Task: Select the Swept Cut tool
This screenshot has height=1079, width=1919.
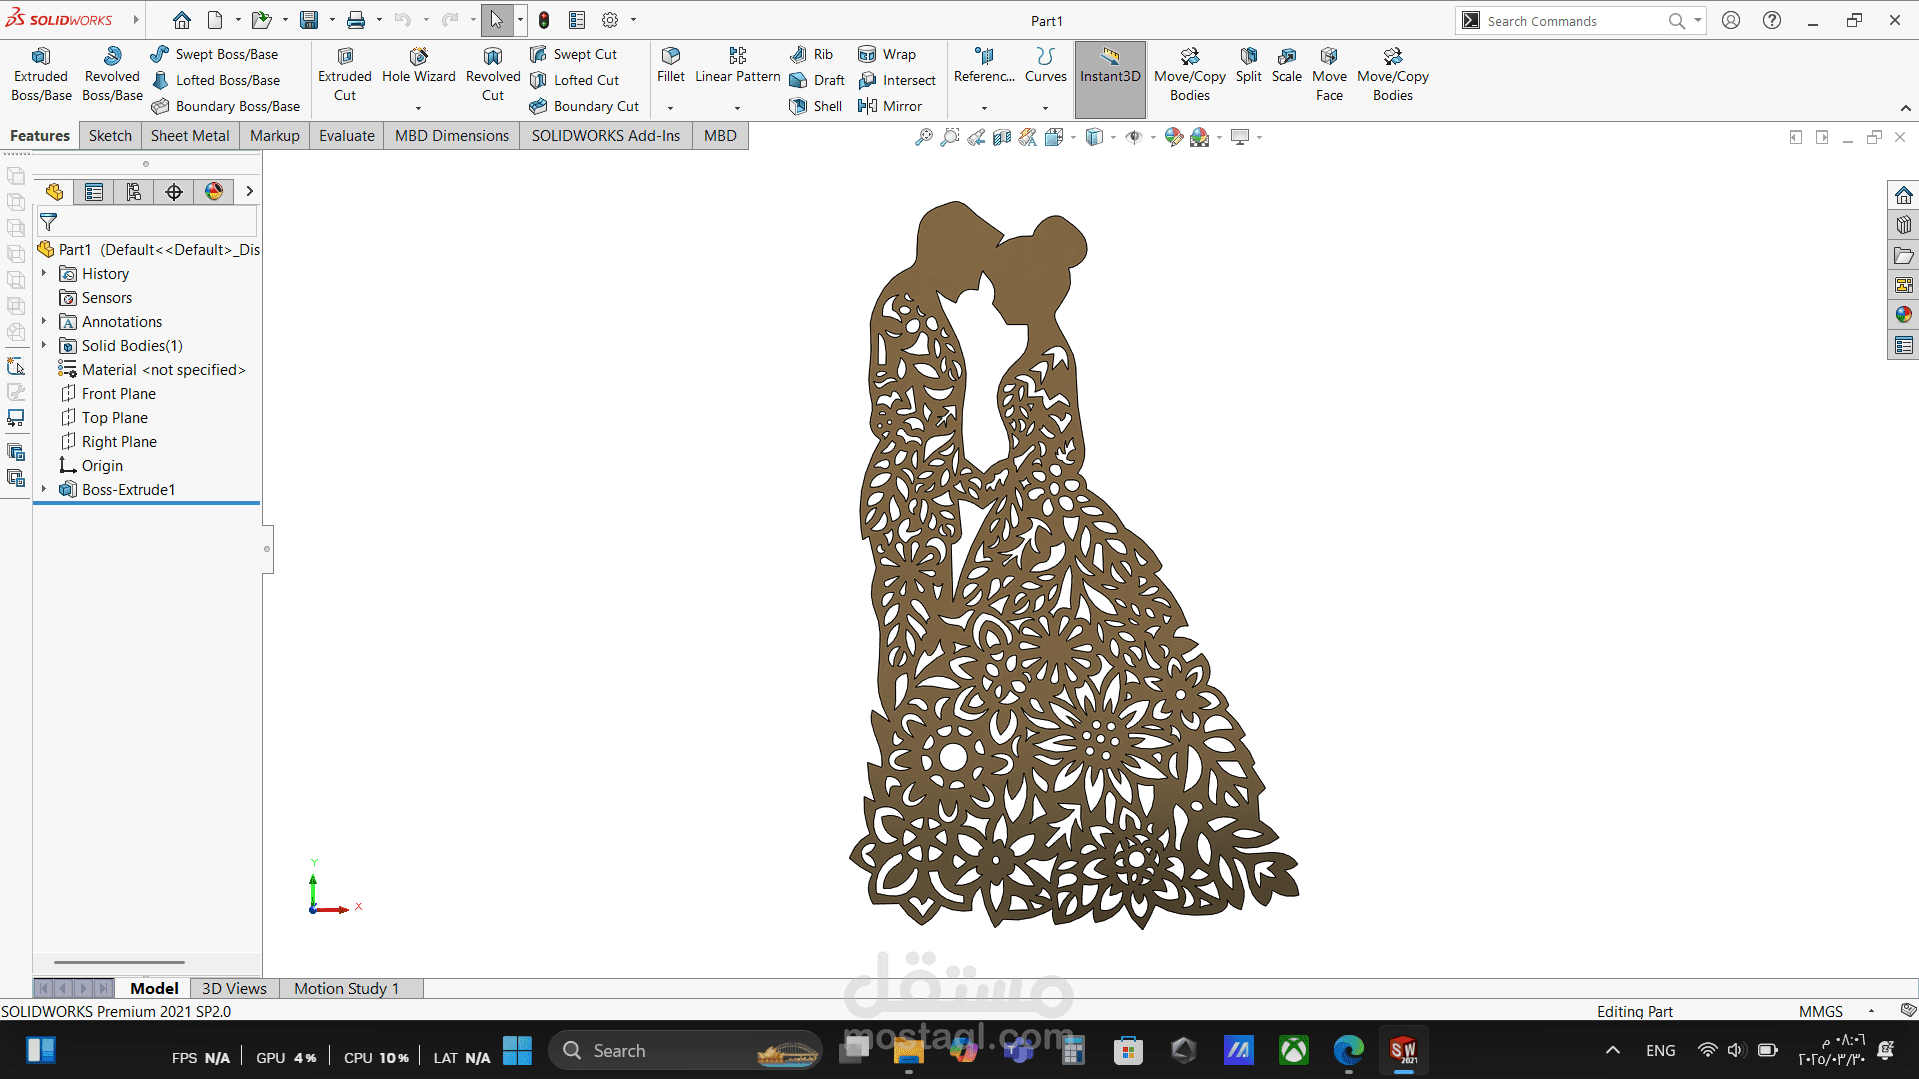Action: tap(574, 54)
